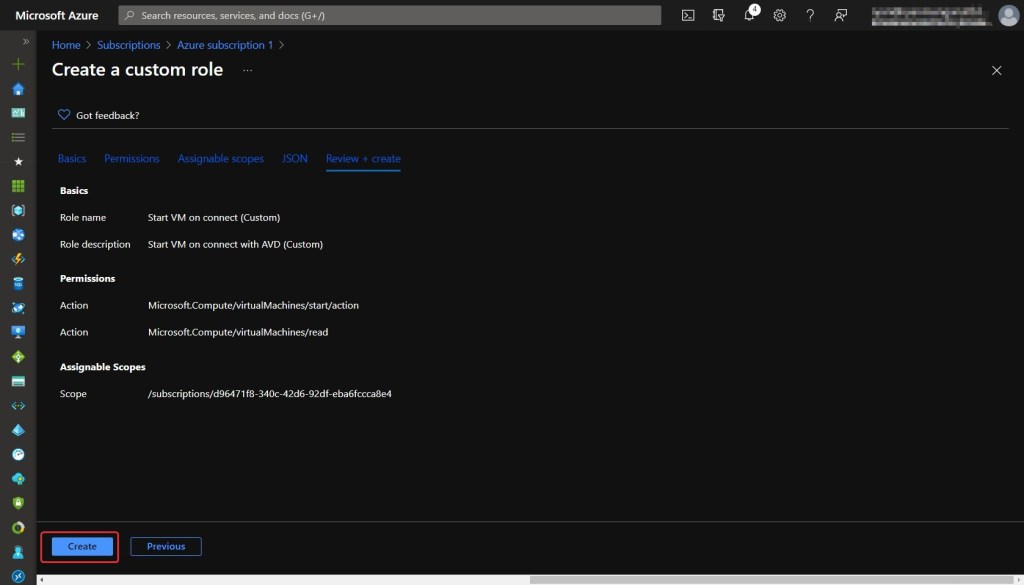Screen dimensions: 1024x585
Task: Open Cloud Shell from the top bar
Action: [x=688, y=16]
